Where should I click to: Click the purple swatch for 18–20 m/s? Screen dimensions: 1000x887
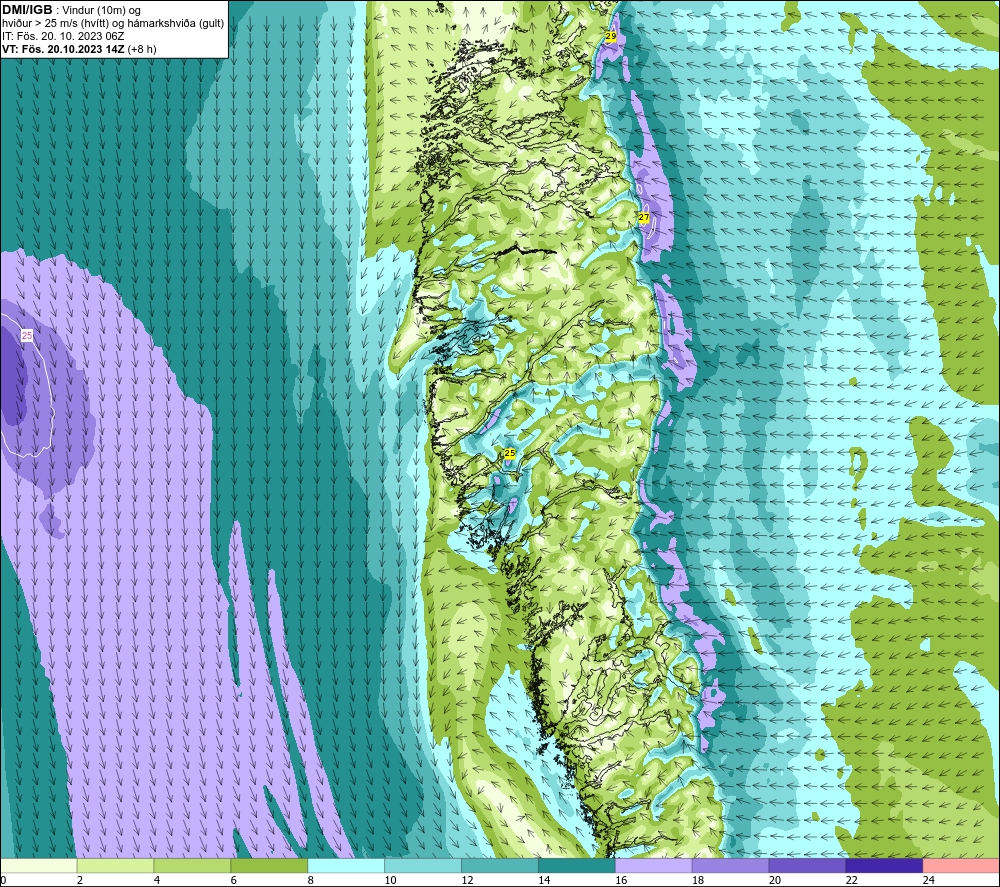click(x=730, y=865)
